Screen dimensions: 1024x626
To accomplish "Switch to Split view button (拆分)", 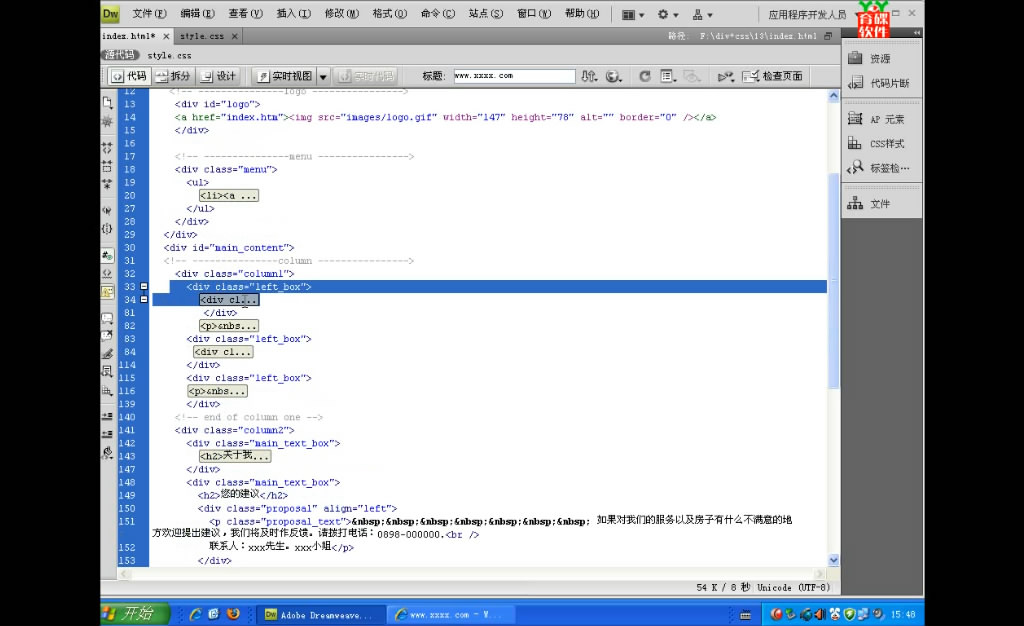I will click(x=173, y=76).
